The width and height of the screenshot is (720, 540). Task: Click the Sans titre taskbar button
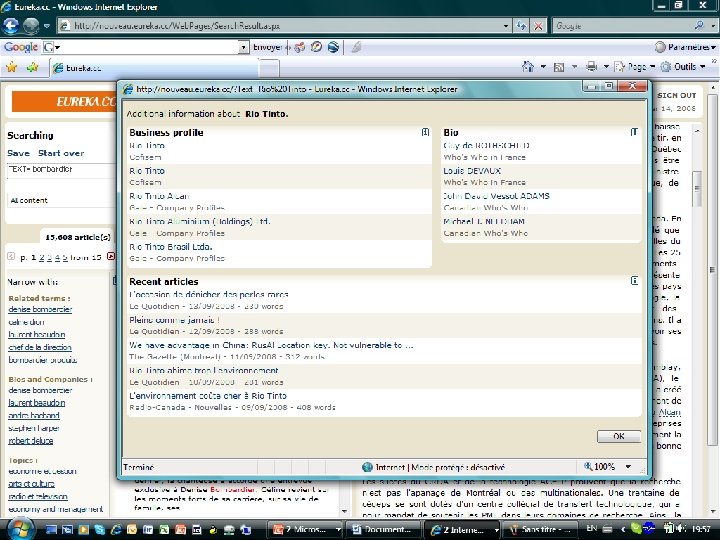(x=541, y=529)
